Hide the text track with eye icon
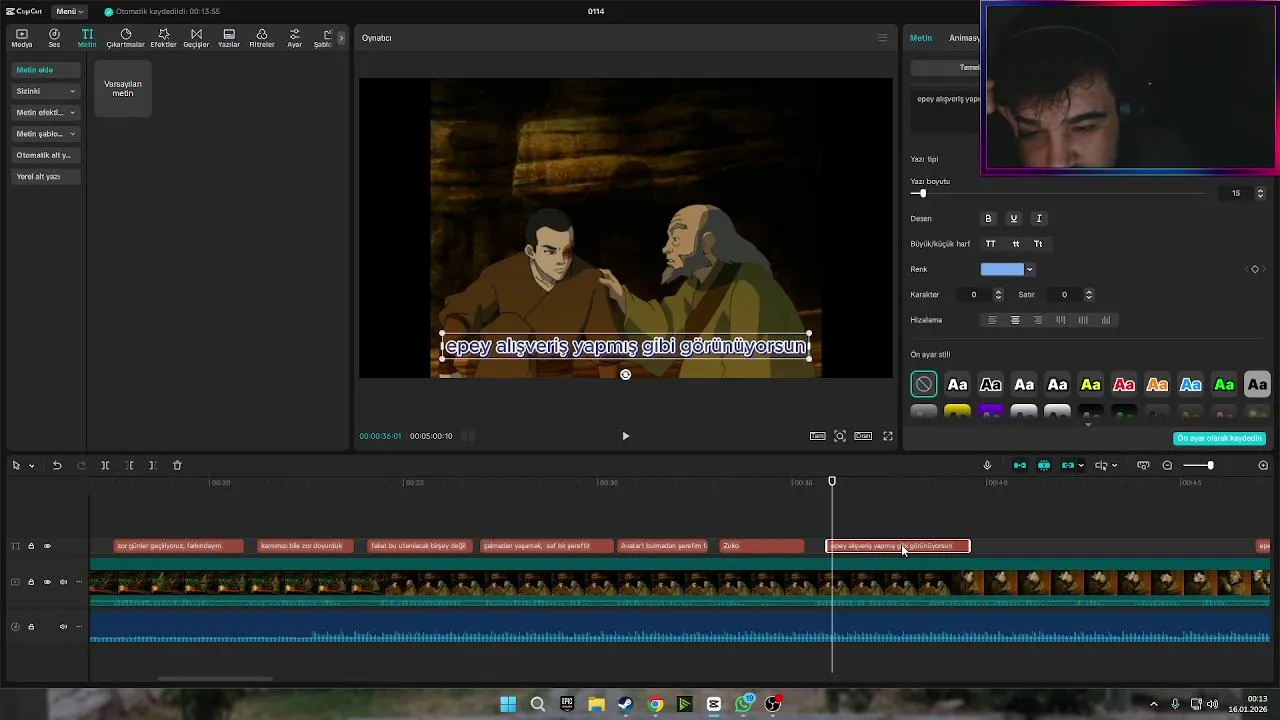Screen dimensions: 1280x720 click(x=47, y=546)
